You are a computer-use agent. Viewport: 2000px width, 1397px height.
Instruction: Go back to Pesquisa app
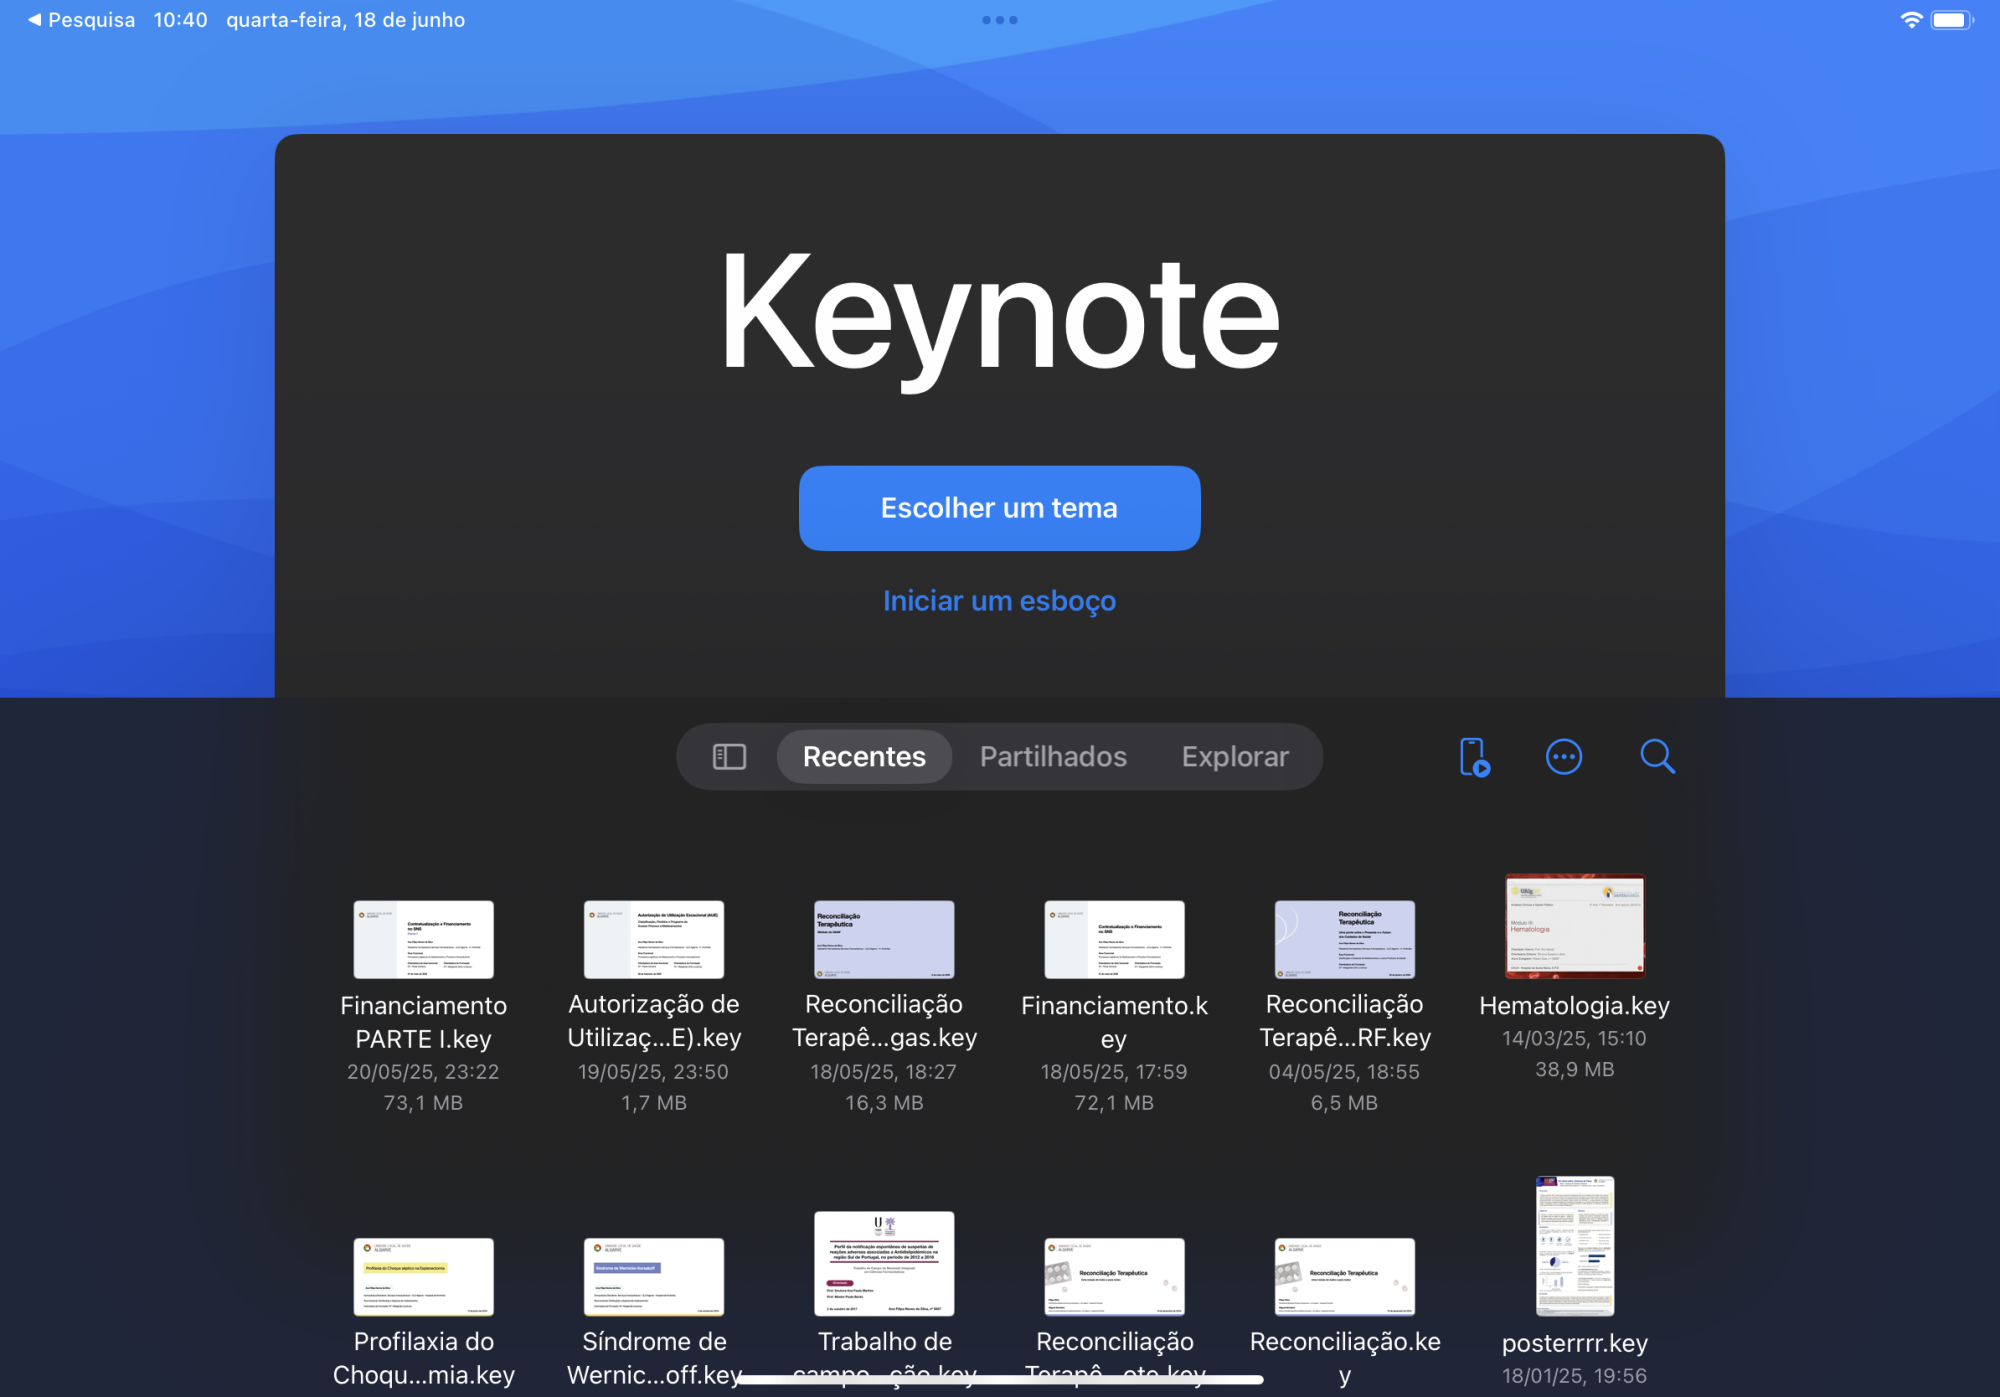click(81, 20)
